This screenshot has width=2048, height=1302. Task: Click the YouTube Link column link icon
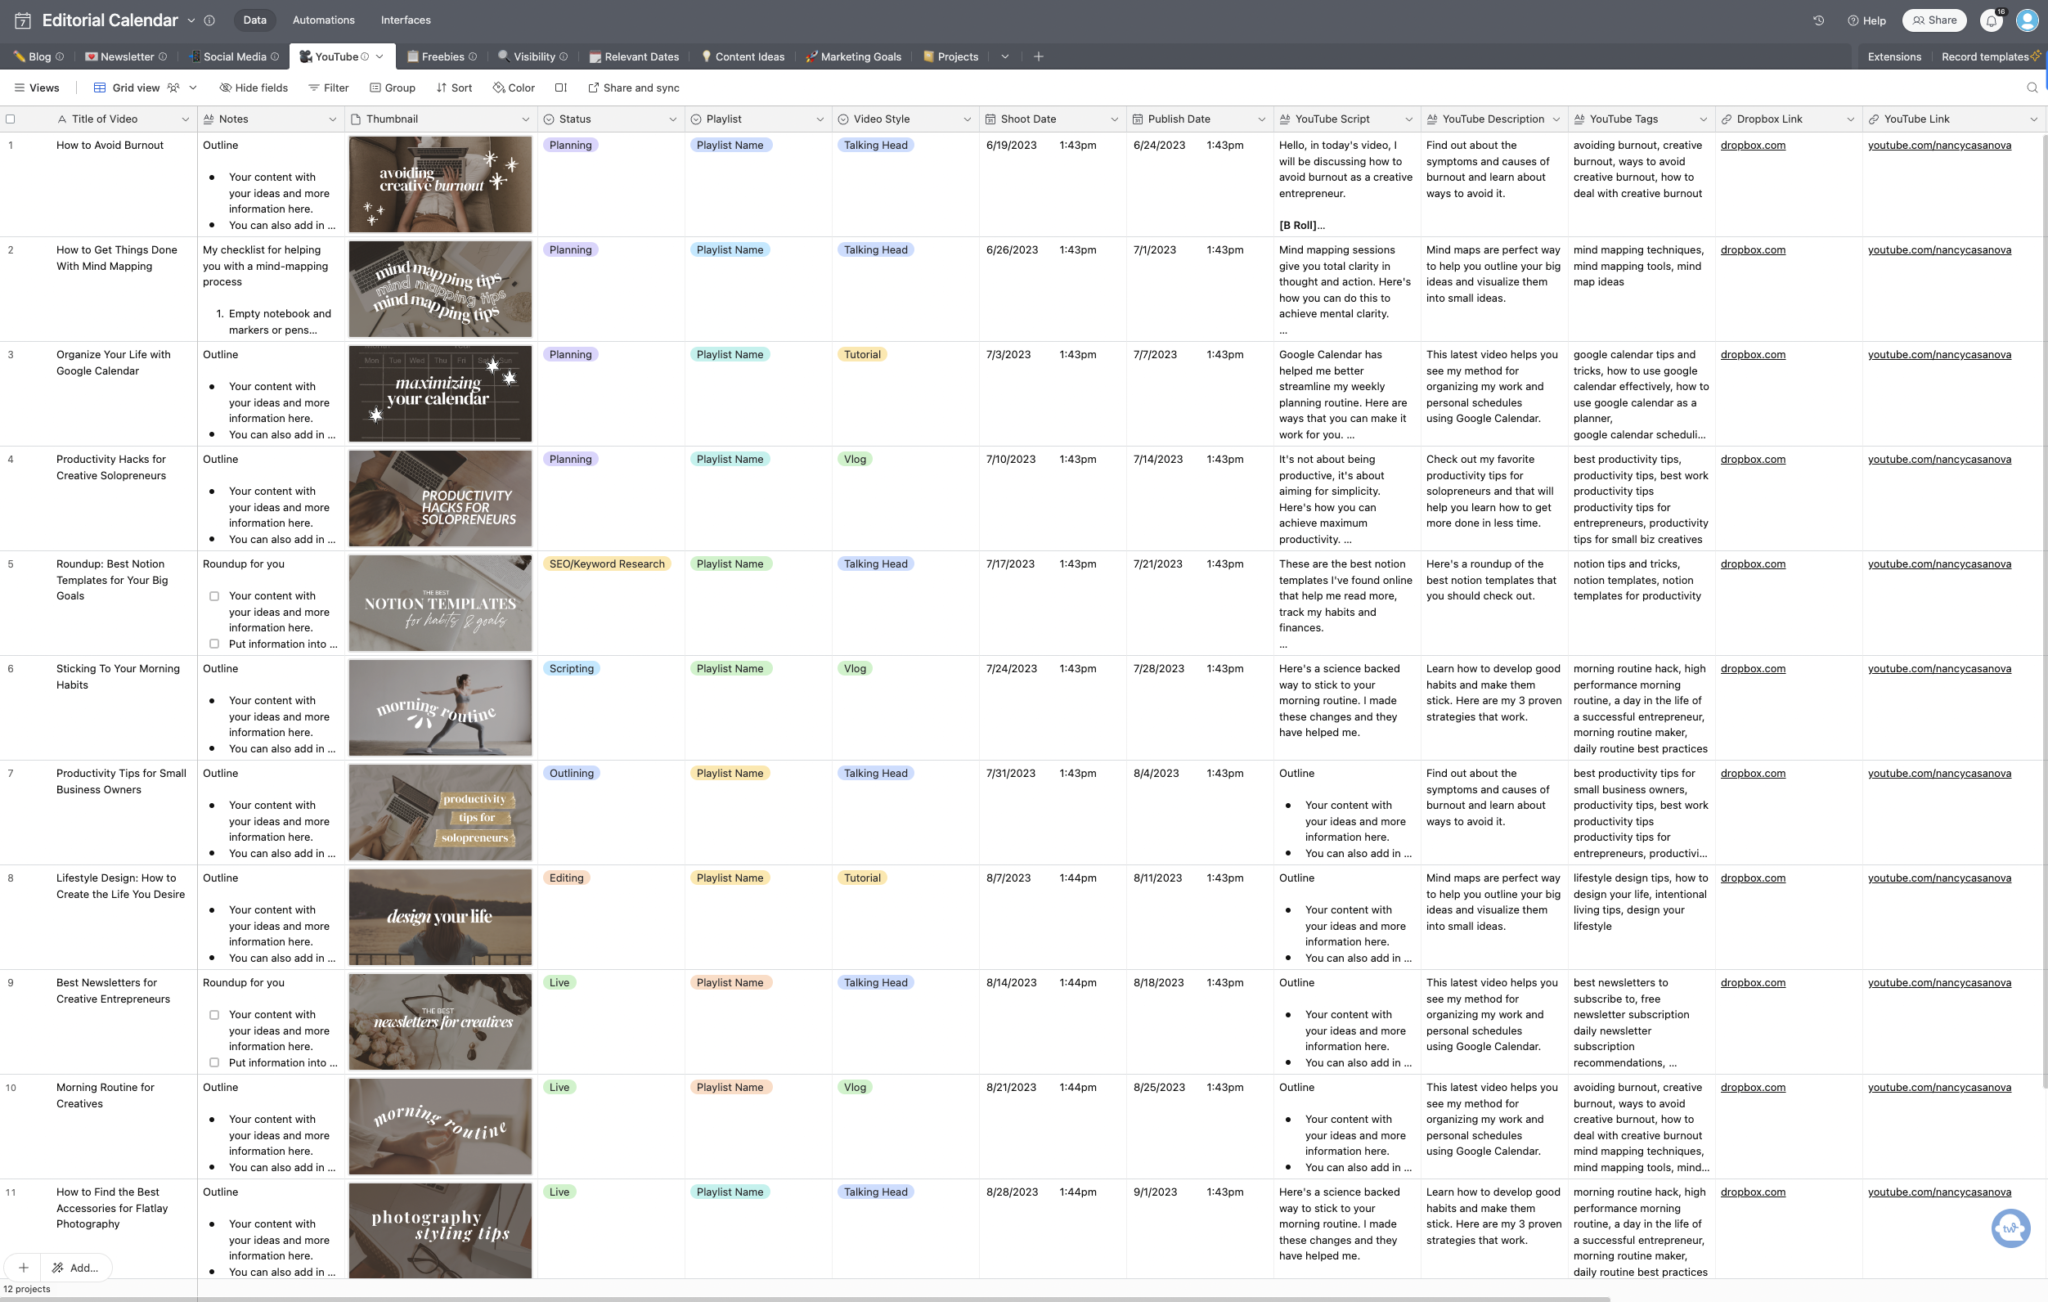(x=1873, y=119)
